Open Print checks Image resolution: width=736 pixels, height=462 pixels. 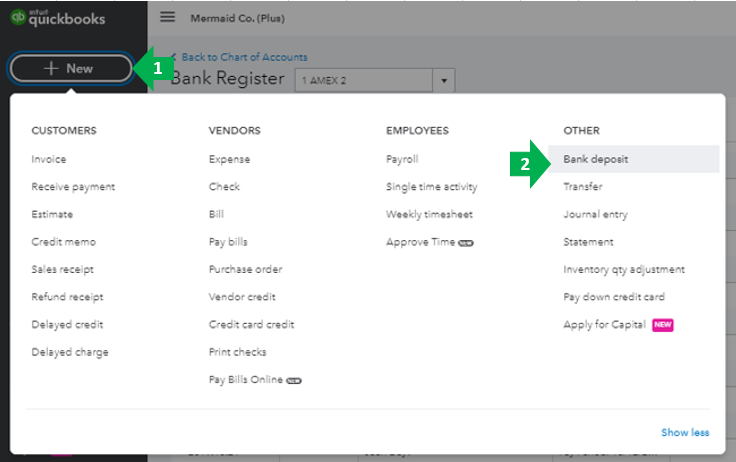pyautogui.click(x=238, y=352)
